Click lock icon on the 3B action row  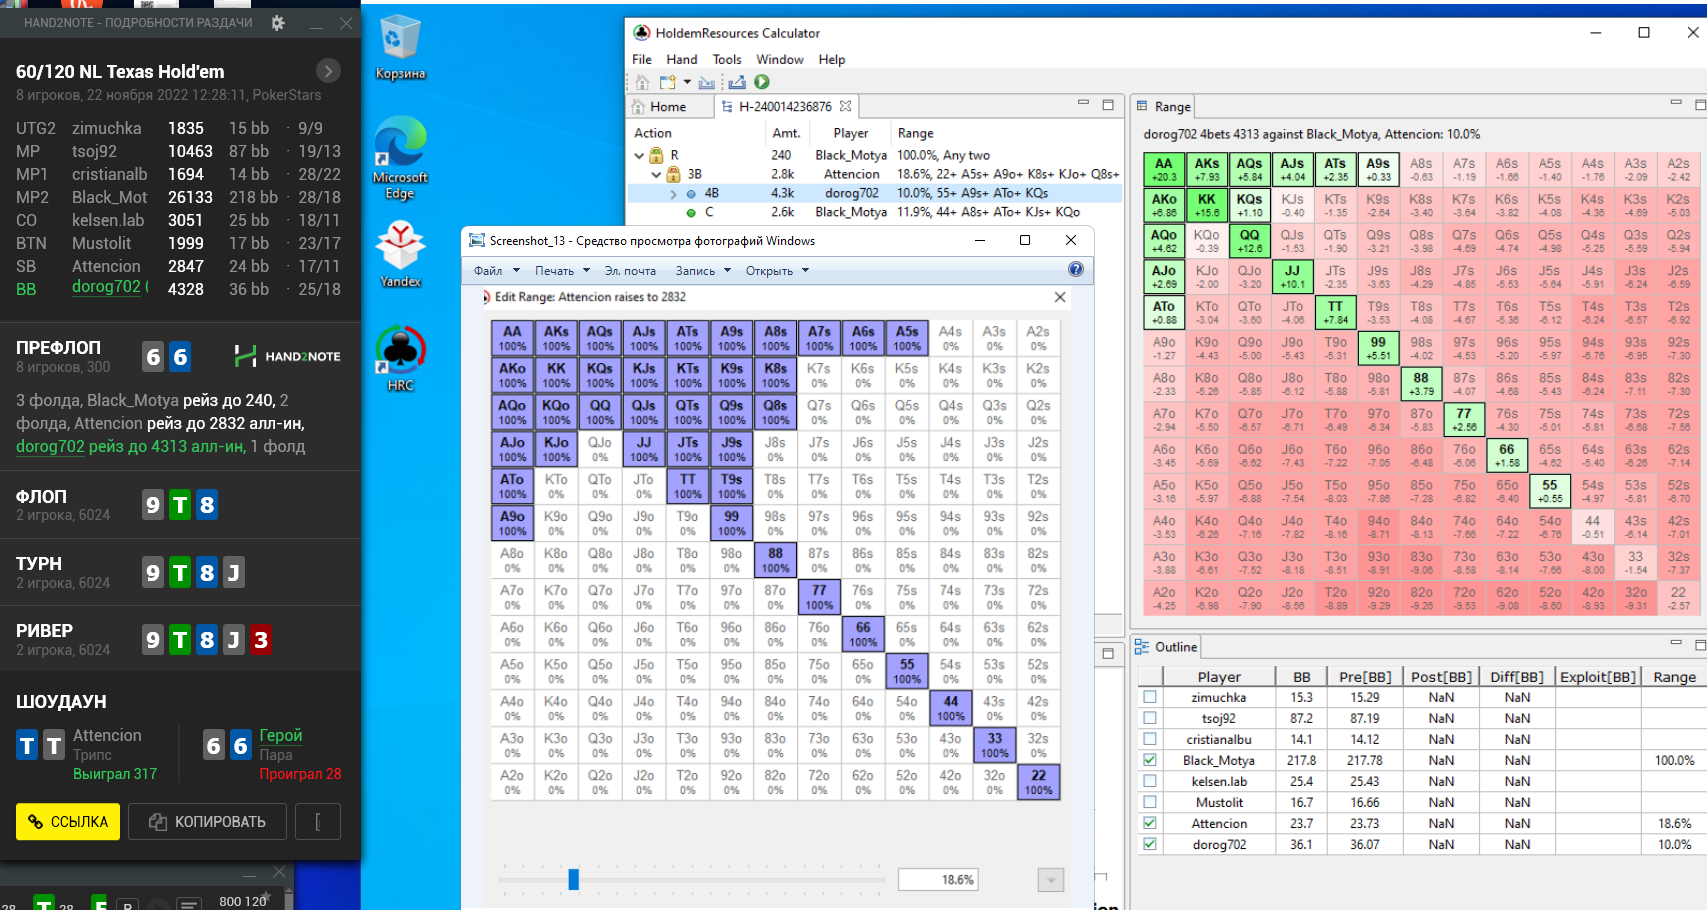pyautogui.click(x=673, y=174)
